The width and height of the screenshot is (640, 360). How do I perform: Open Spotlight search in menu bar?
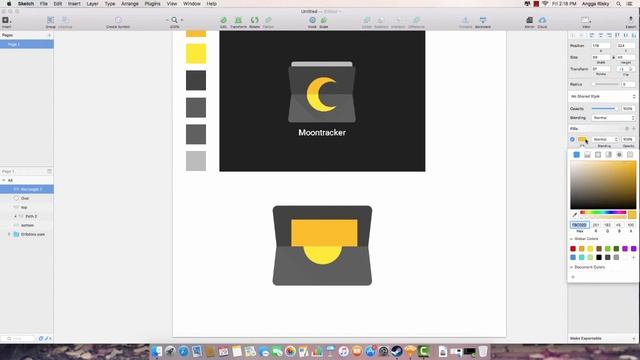(x=619, y=4)
